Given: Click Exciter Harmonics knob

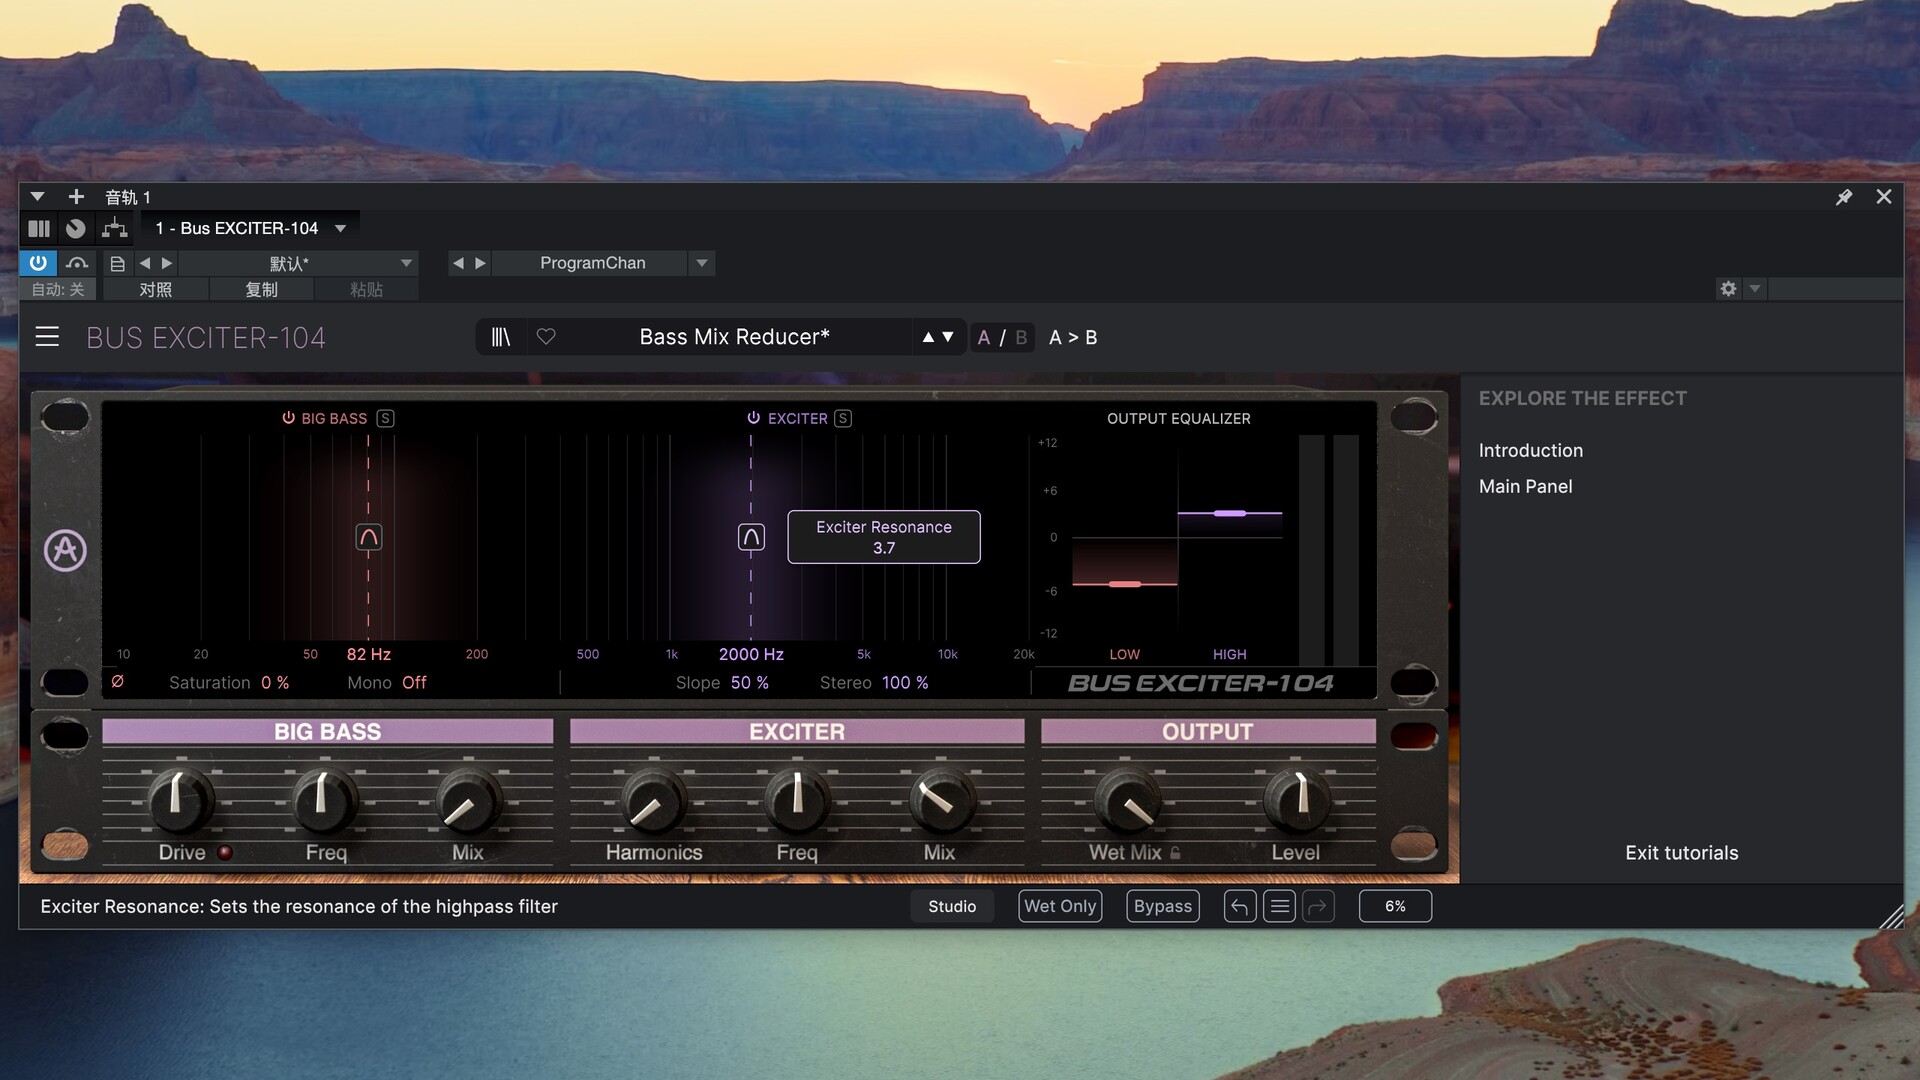Looking at the screenshot, I should tap(653, 802).
